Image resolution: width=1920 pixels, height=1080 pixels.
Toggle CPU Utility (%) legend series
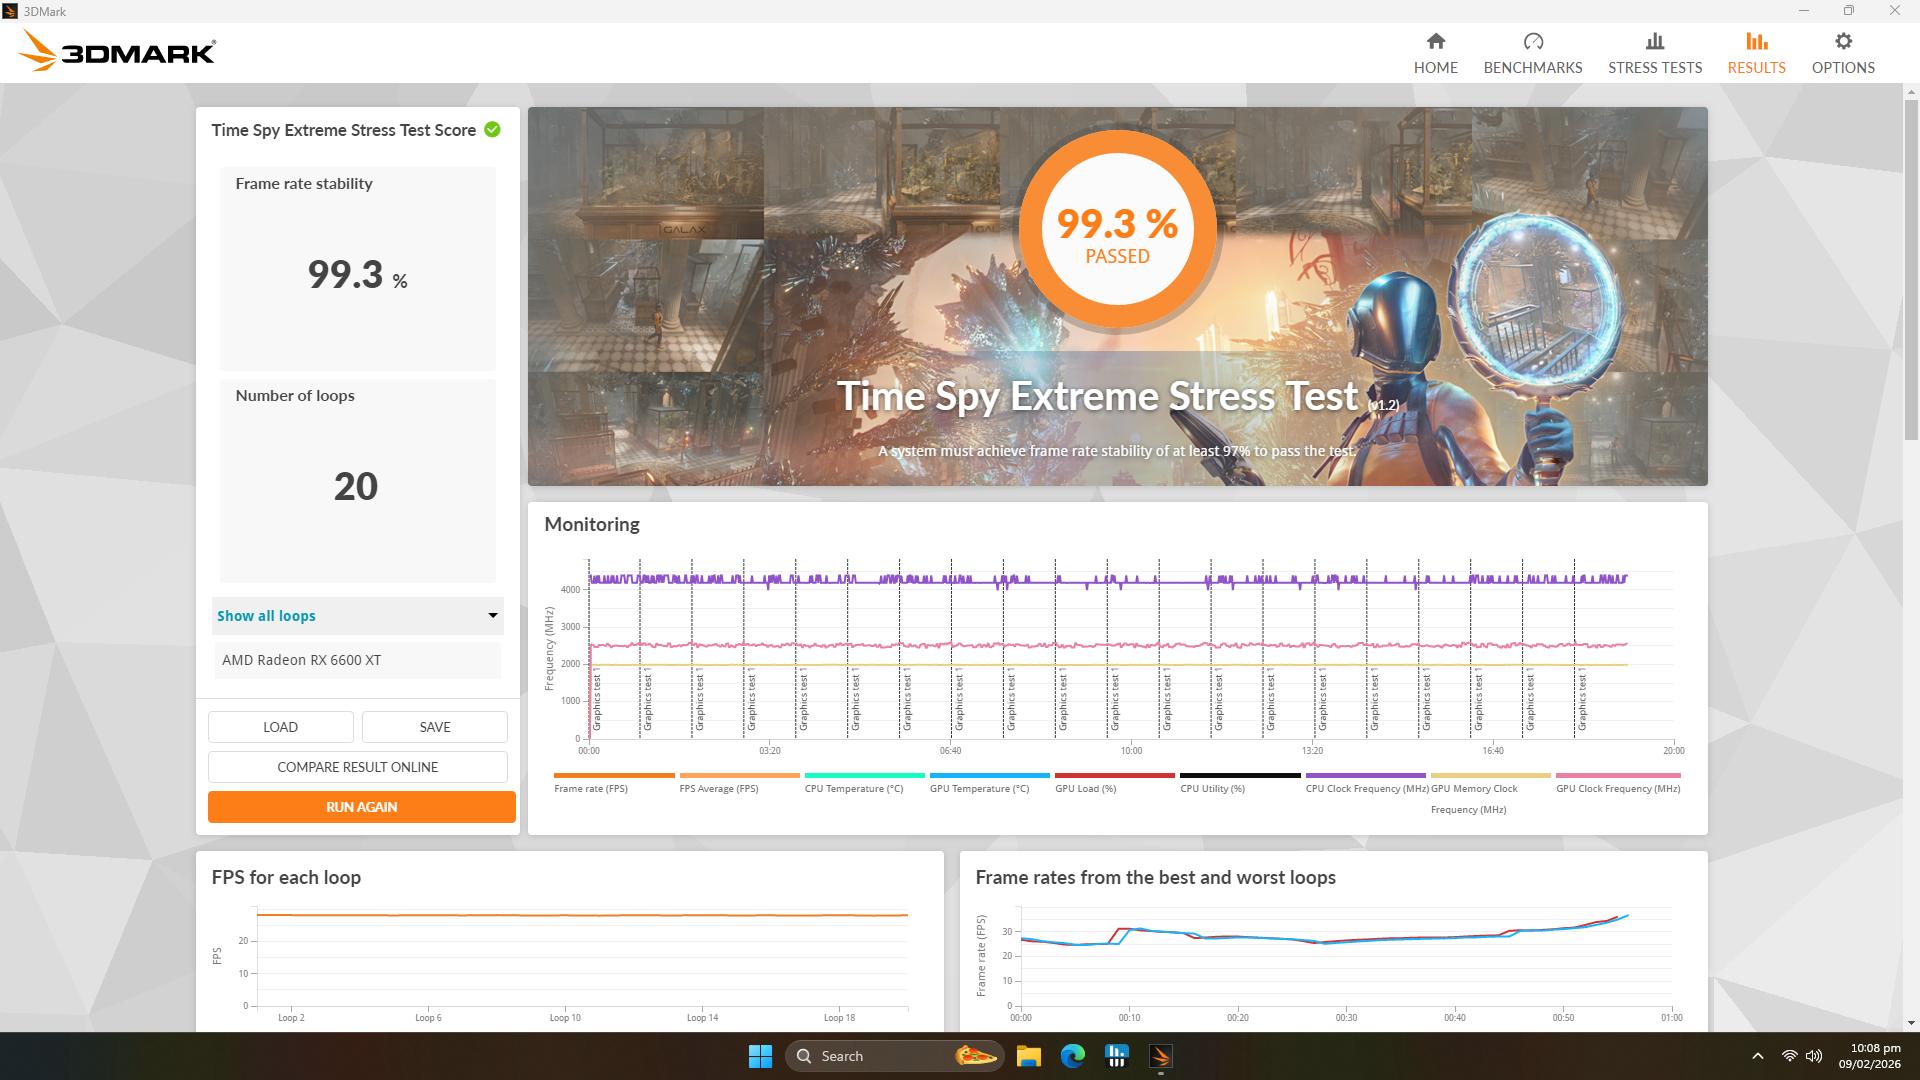pos(1239,783)
